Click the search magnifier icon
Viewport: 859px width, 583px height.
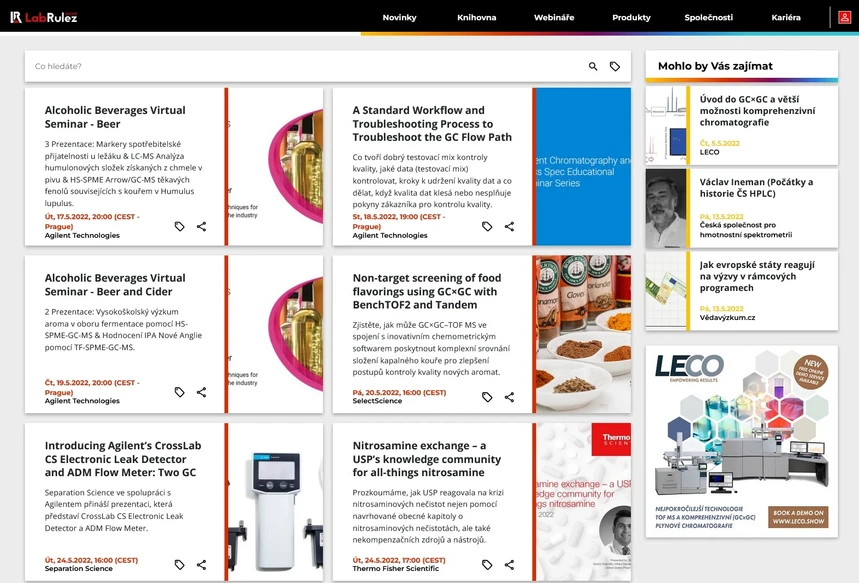point(592,65)
